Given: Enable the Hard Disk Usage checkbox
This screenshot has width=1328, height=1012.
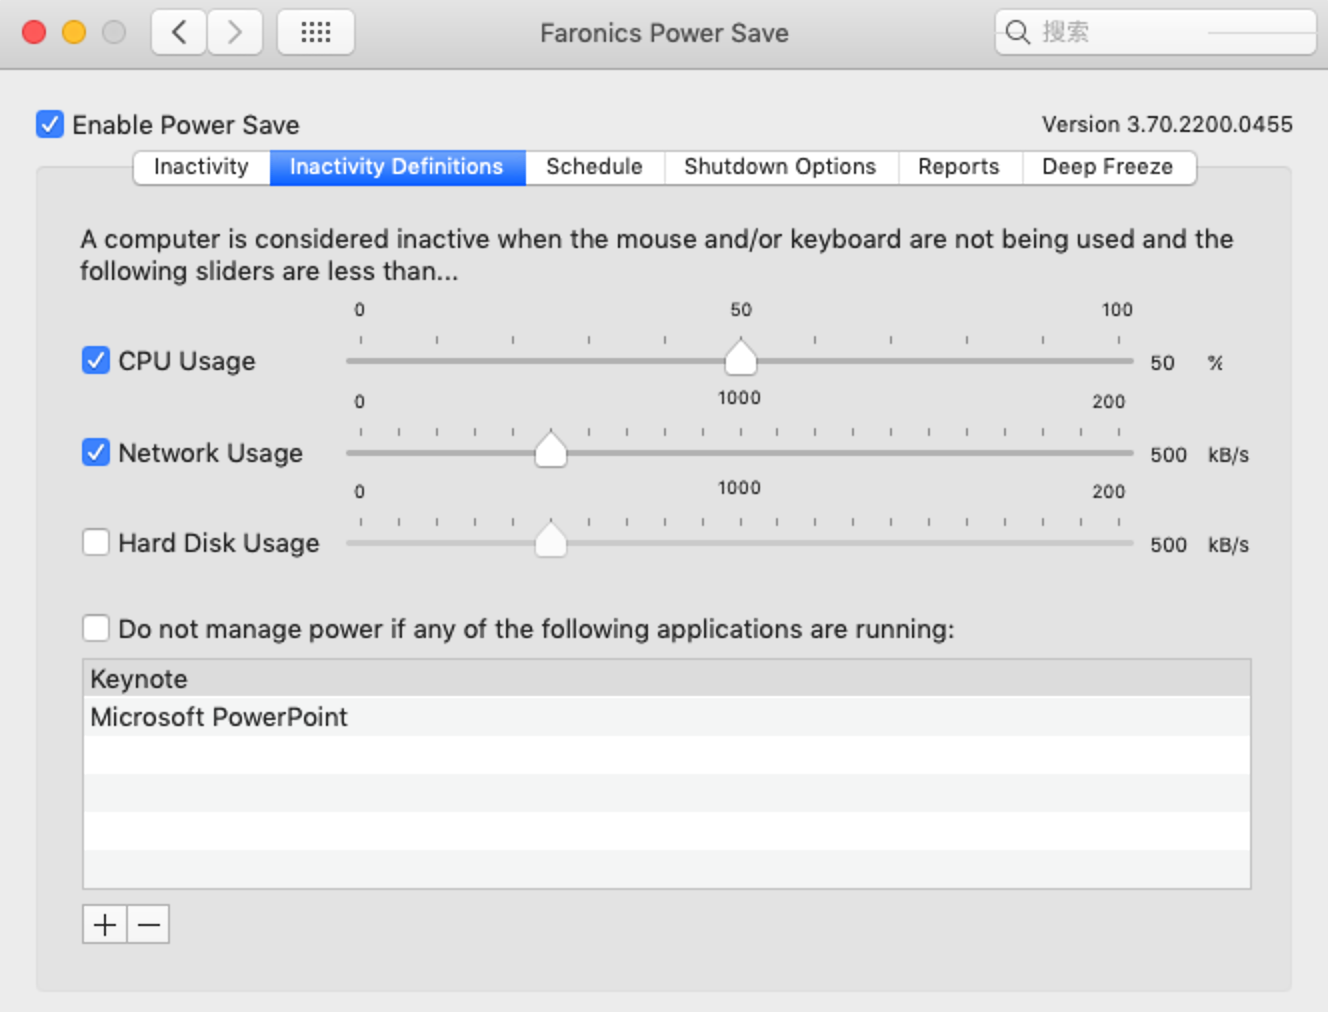Looking at the screenshot, I should 96,542.
